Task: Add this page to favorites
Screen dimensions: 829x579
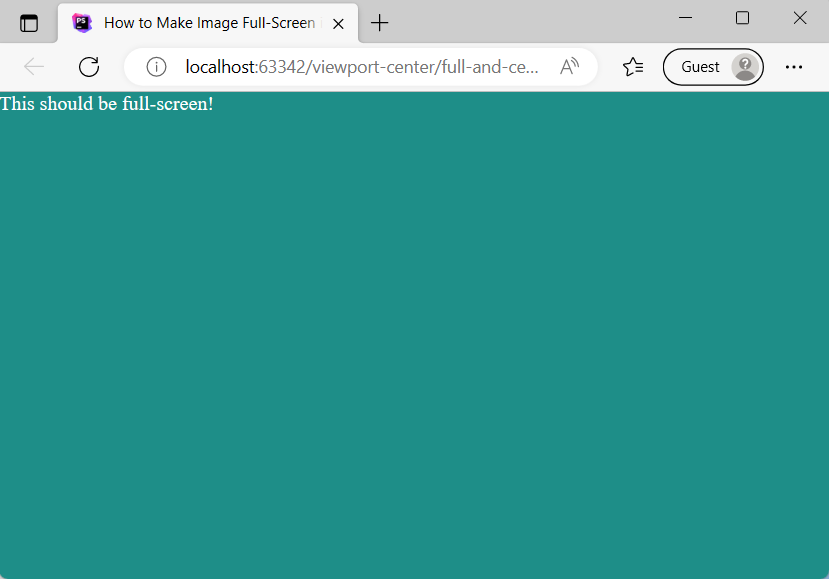Action: pyautogui.click(x=632, y=66)
